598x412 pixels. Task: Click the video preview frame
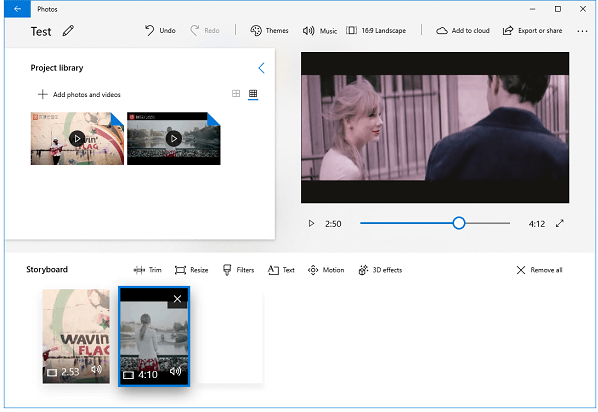[435, 127]
